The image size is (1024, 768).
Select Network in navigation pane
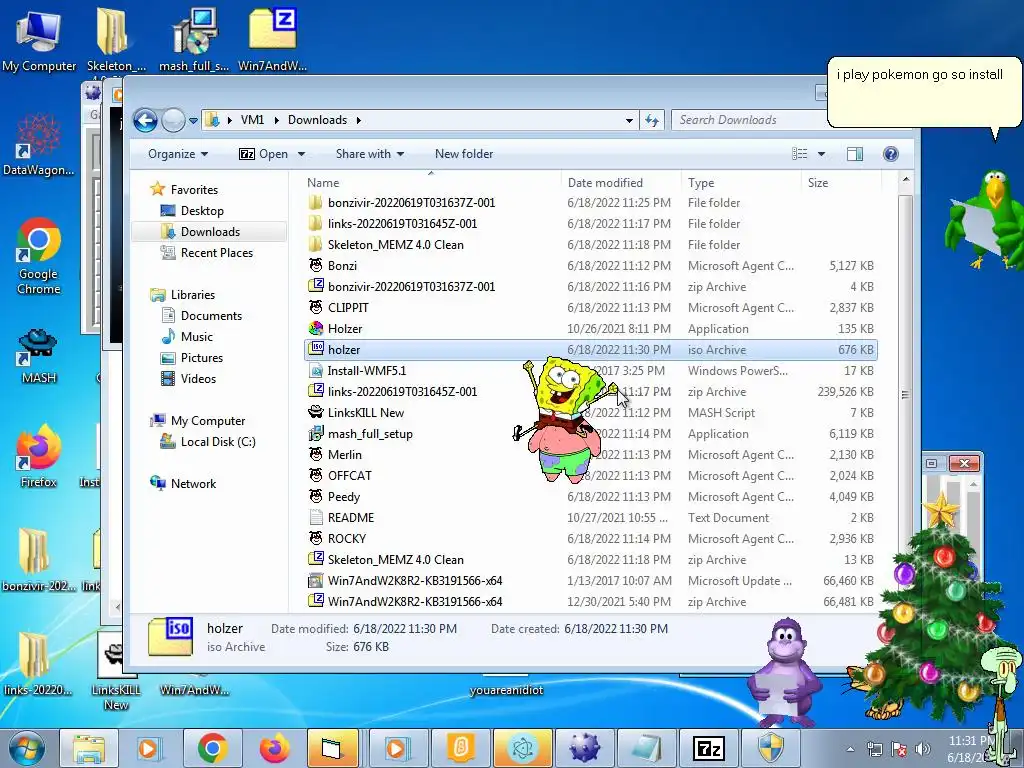click(193, 484)
